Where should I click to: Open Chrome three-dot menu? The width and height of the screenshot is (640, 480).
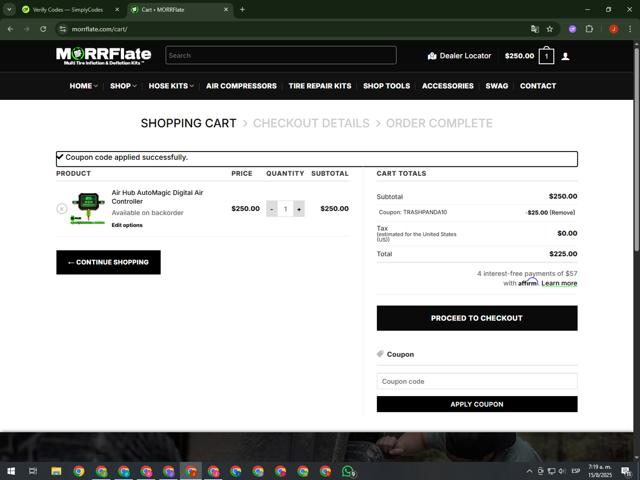pos(630,29)
